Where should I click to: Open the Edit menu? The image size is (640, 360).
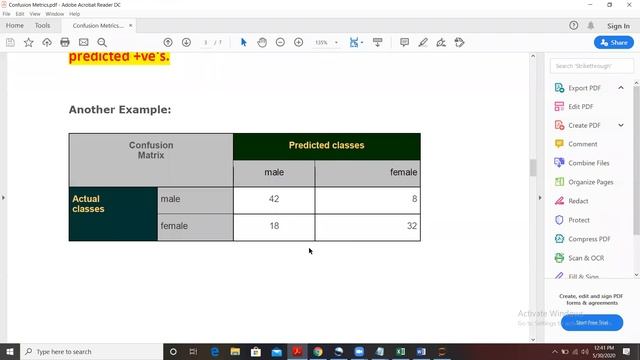tap(20, 14)
